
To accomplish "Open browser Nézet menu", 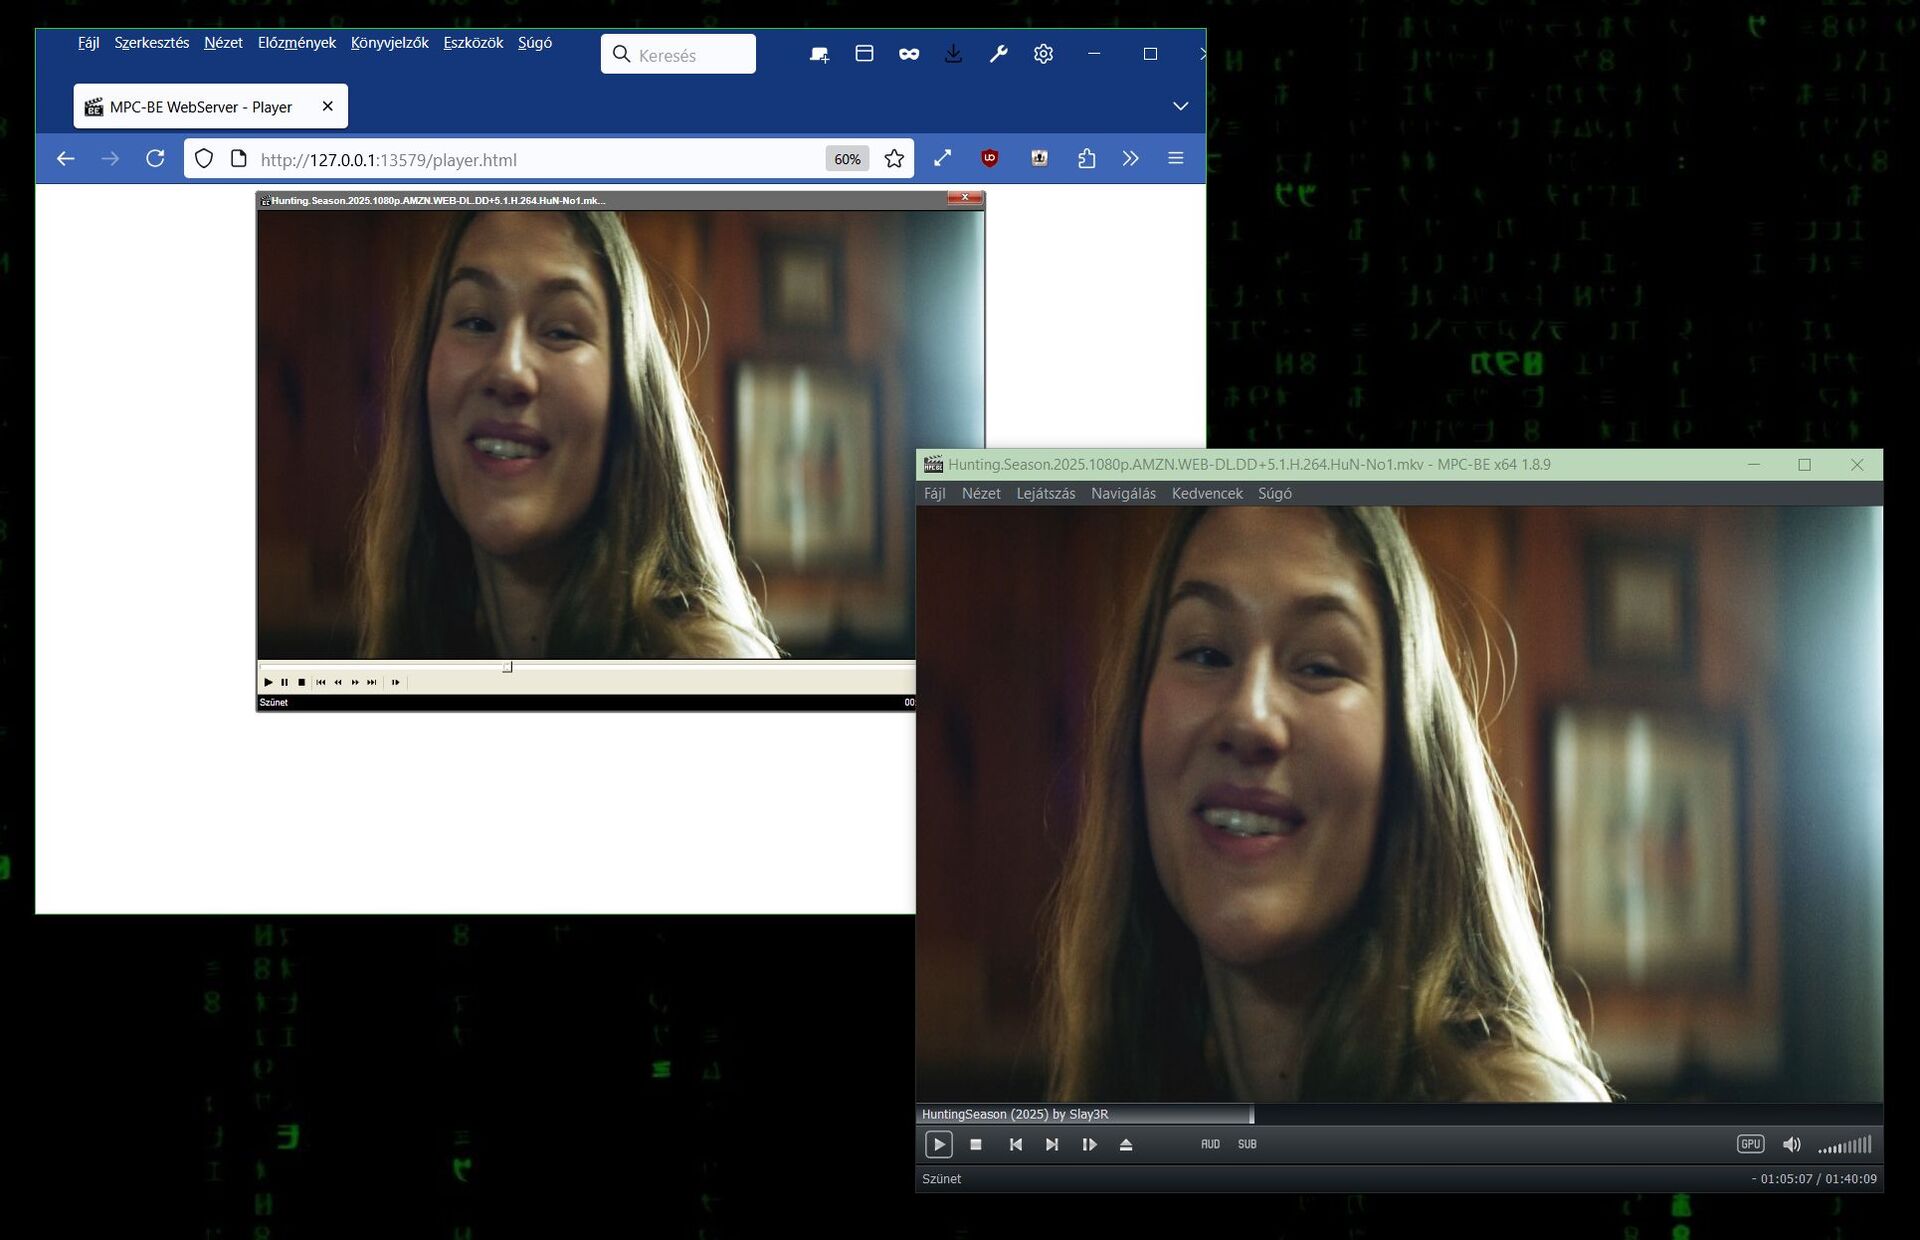I will 223,42.
